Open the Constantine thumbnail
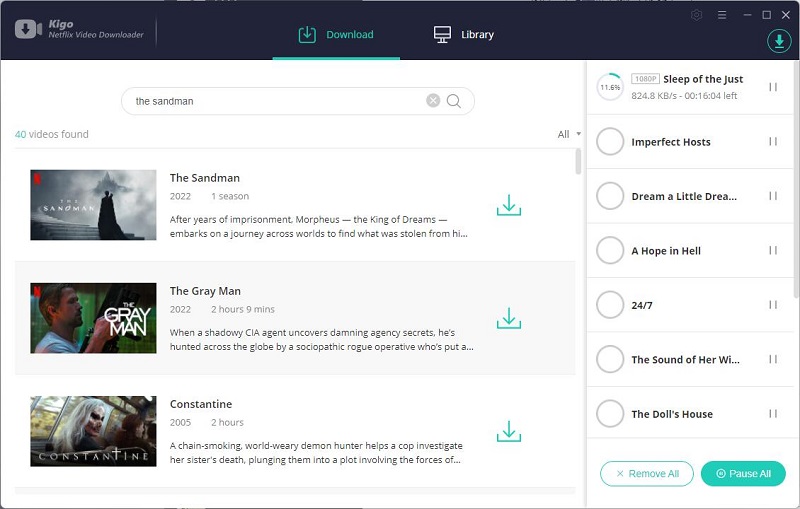Screen dimensions: 800x509 (x=93, y=431)
